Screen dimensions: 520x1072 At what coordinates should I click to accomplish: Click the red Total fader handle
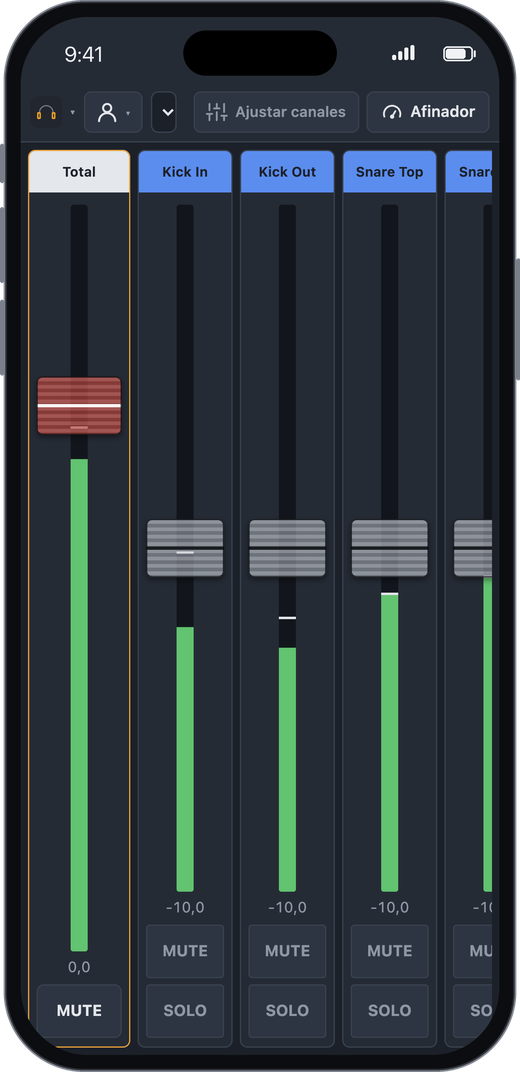click(79, 405)
